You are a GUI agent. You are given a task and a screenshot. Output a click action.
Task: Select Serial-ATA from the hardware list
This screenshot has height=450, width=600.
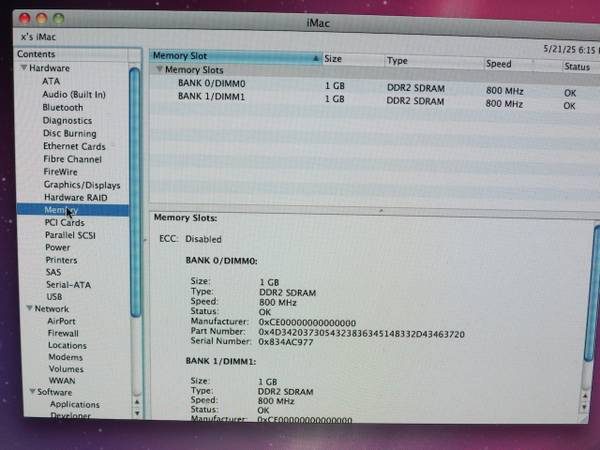coord(67,284)
